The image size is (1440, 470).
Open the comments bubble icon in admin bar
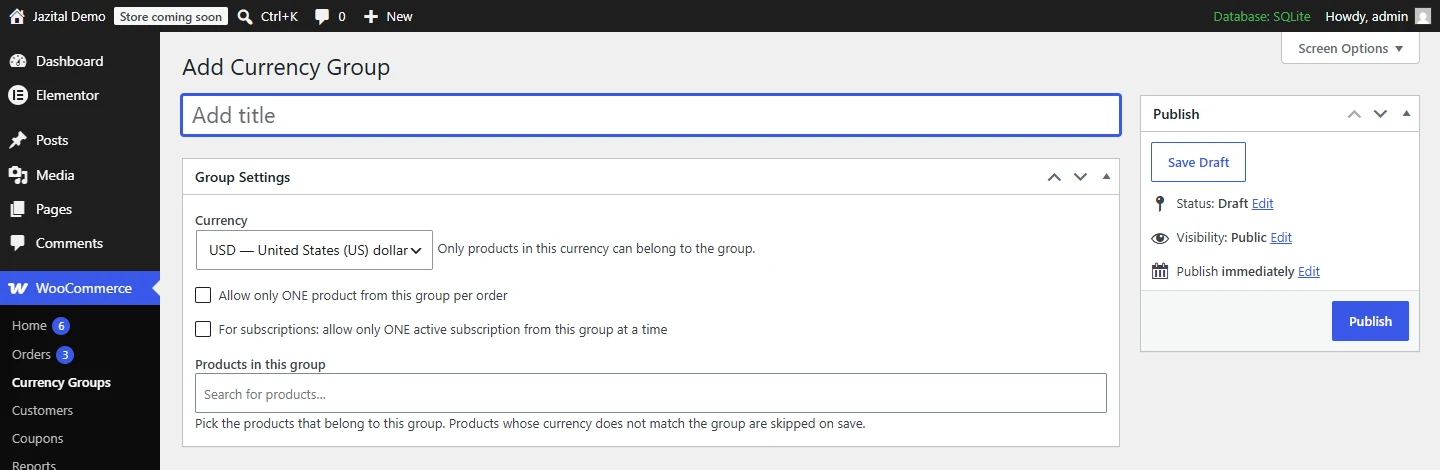click(x=322, y=16)
